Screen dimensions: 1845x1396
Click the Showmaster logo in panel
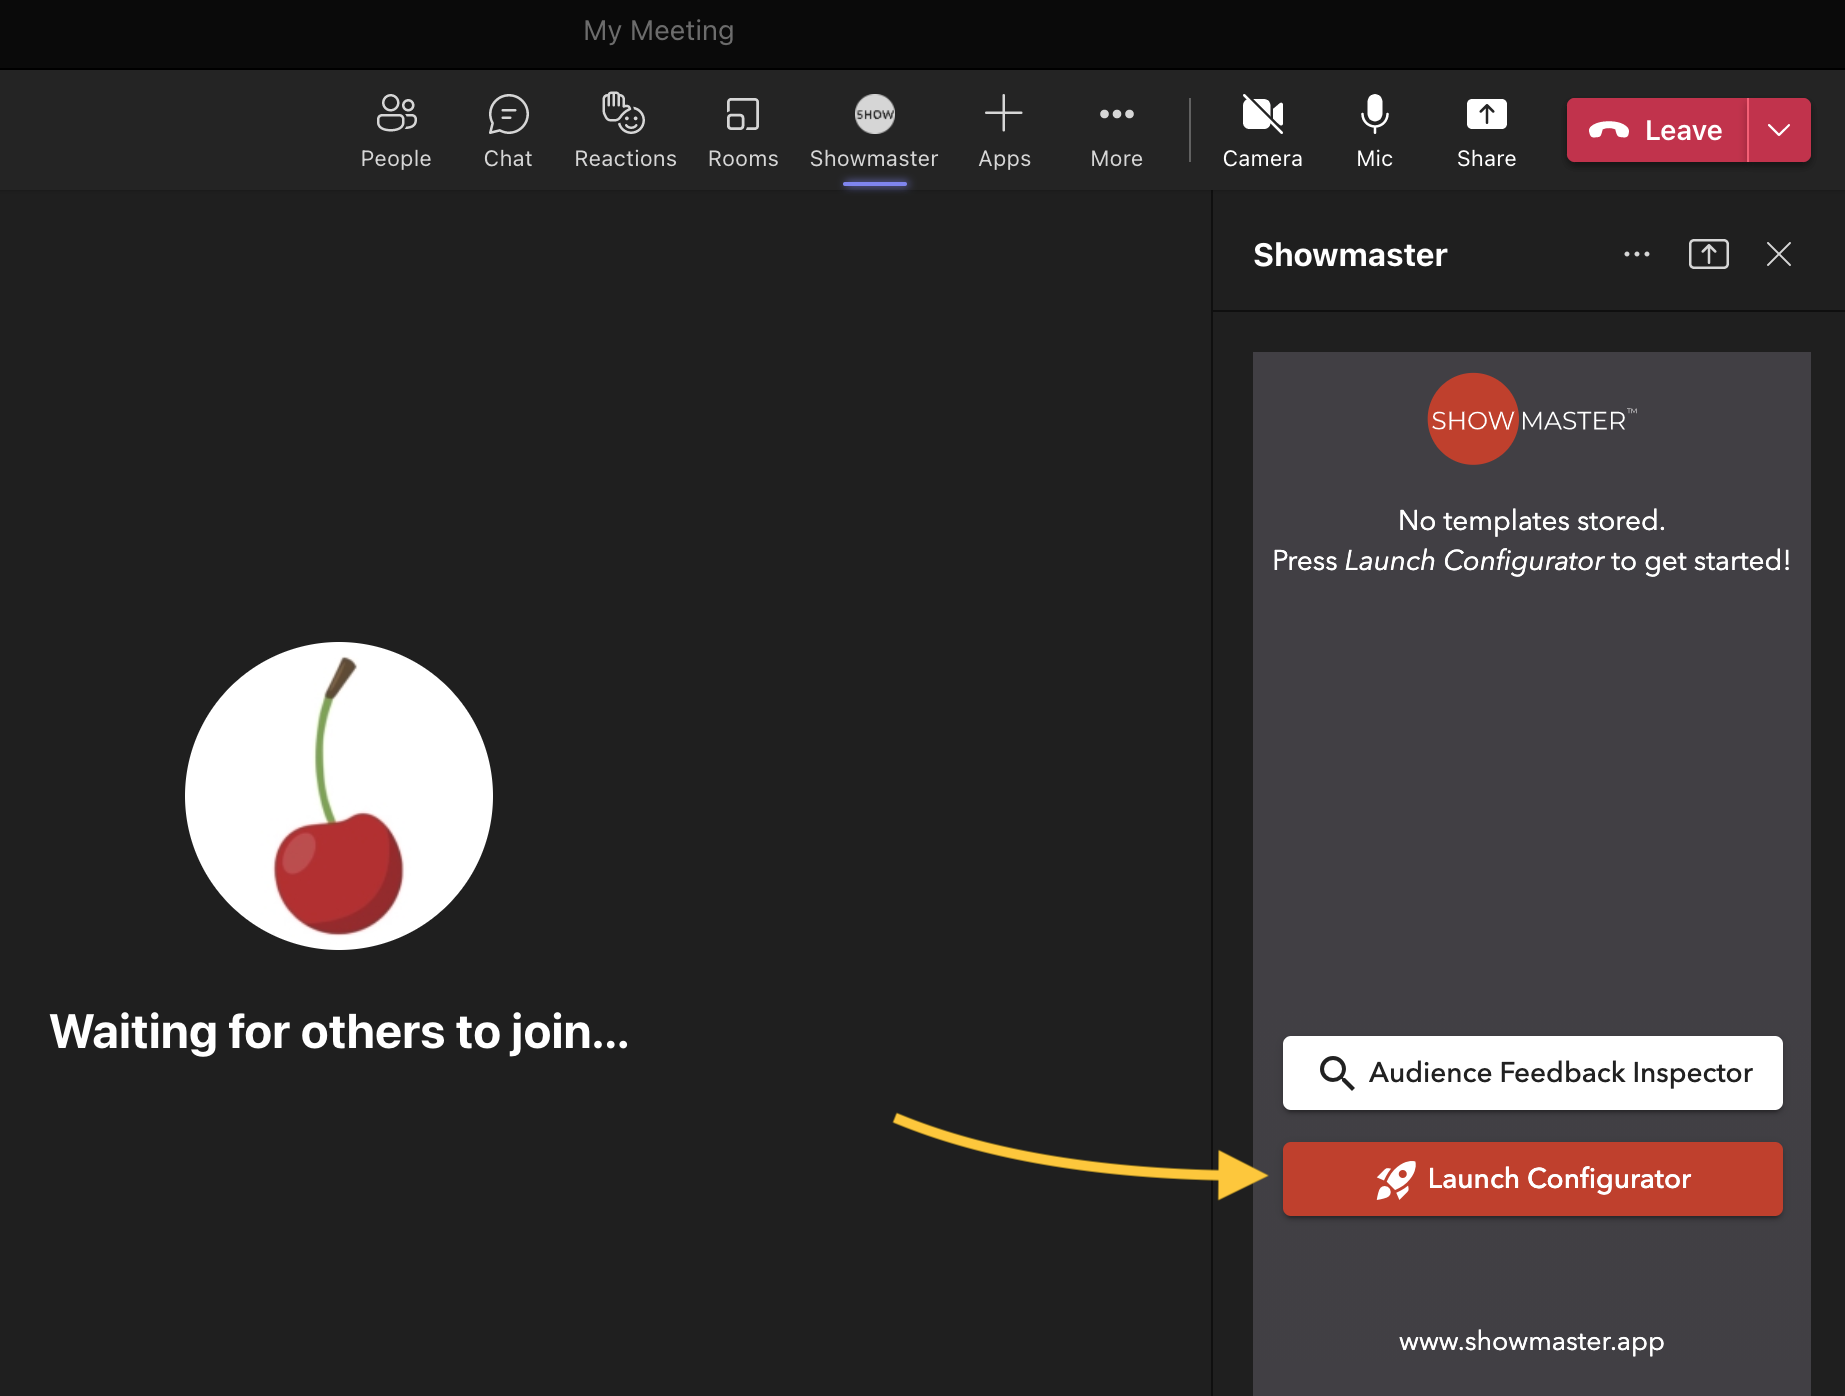(x=1531, y=419)
